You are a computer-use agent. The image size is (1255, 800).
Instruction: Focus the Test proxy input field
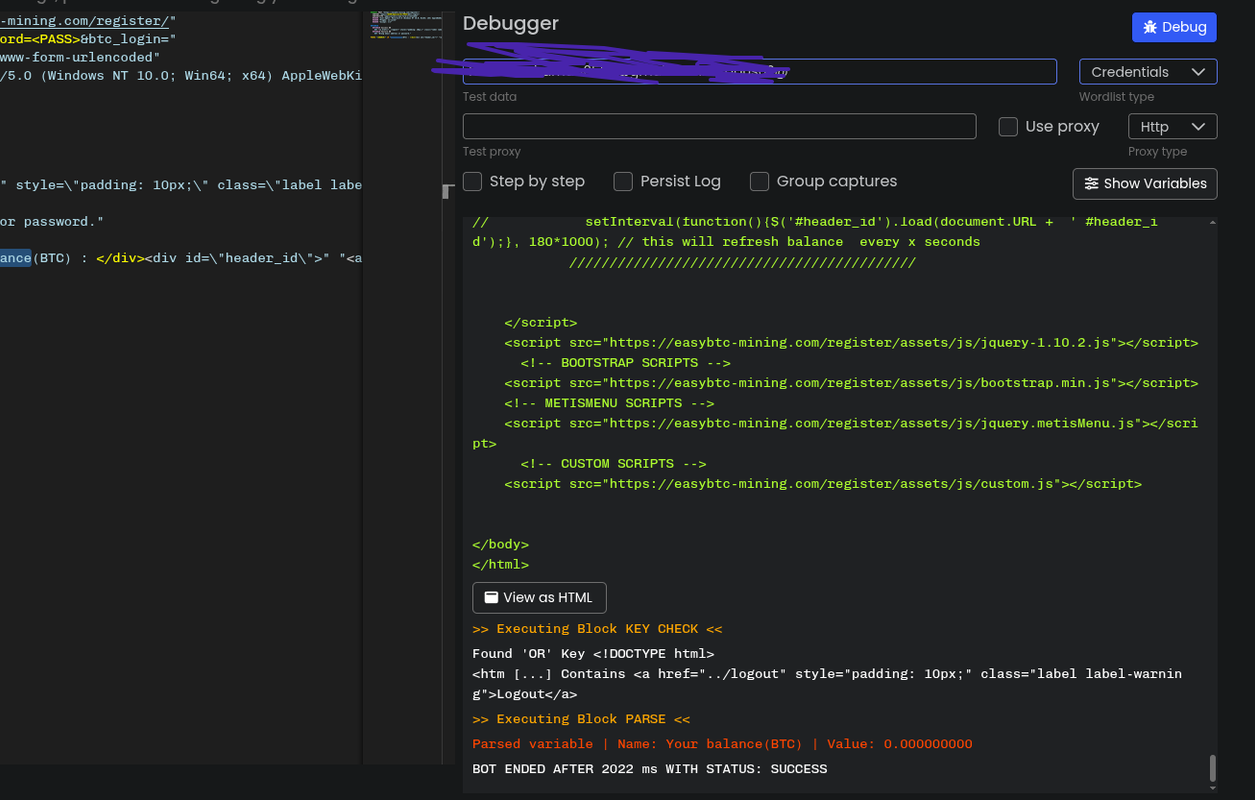click(x=719, y=126)
